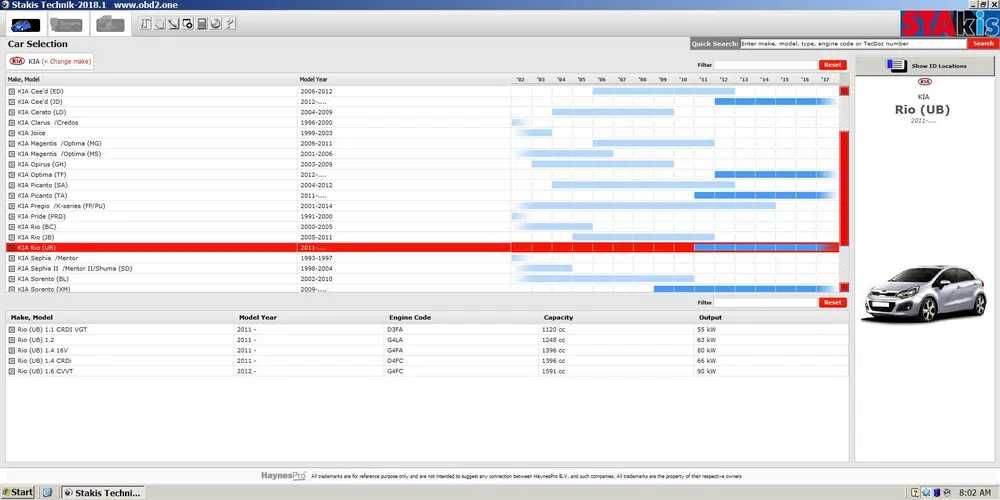Click the silver Kia Rio car thumbnail
The height and width of the screenshot is (500, 1000).
[x=925, y=293]
